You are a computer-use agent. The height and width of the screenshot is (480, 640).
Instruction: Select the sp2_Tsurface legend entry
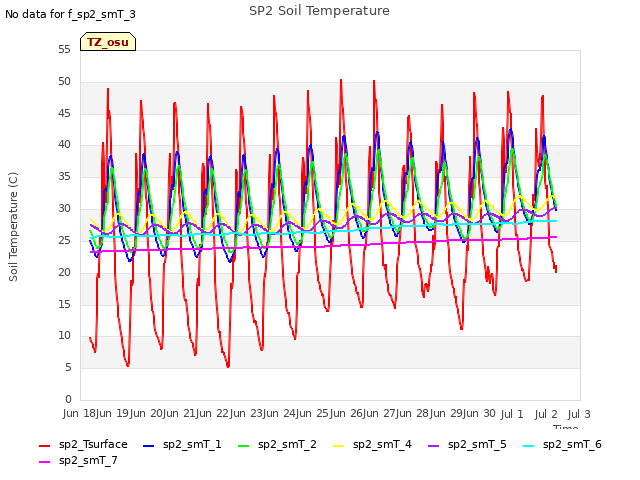(83, 444)
